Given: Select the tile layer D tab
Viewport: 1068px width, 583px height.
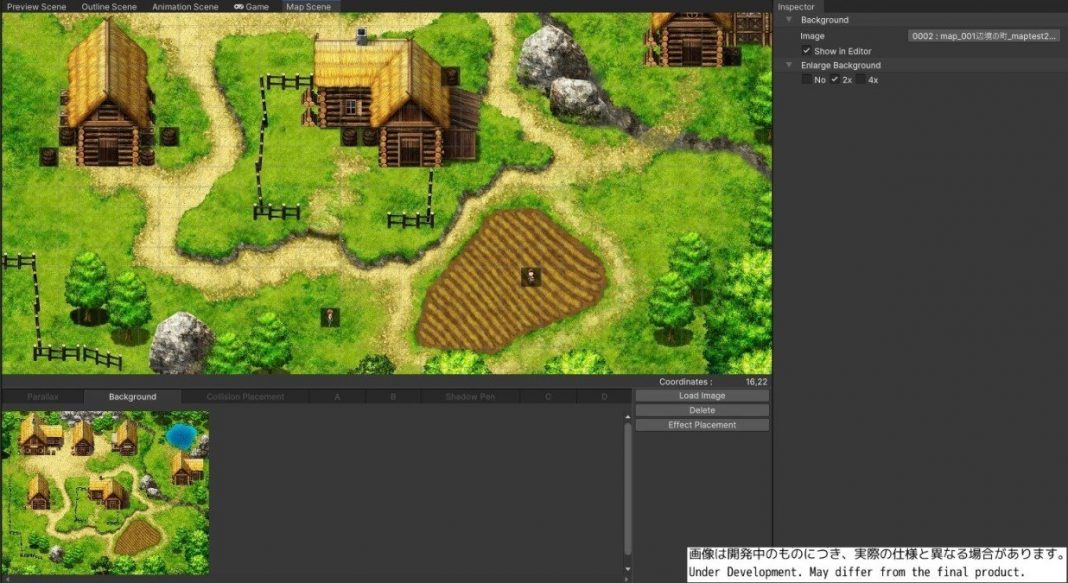Looking at the screenshot, I should pos(604,396).
